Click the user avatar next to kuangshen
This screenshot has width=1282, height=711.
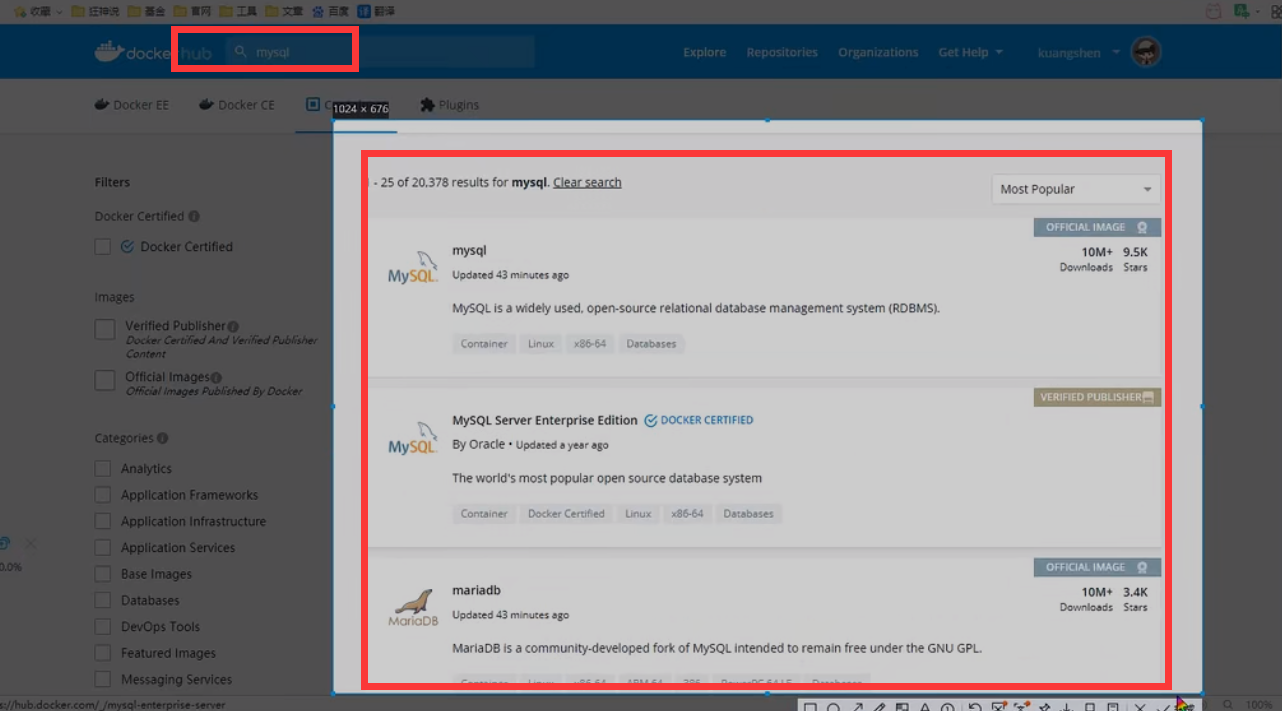1146,52
